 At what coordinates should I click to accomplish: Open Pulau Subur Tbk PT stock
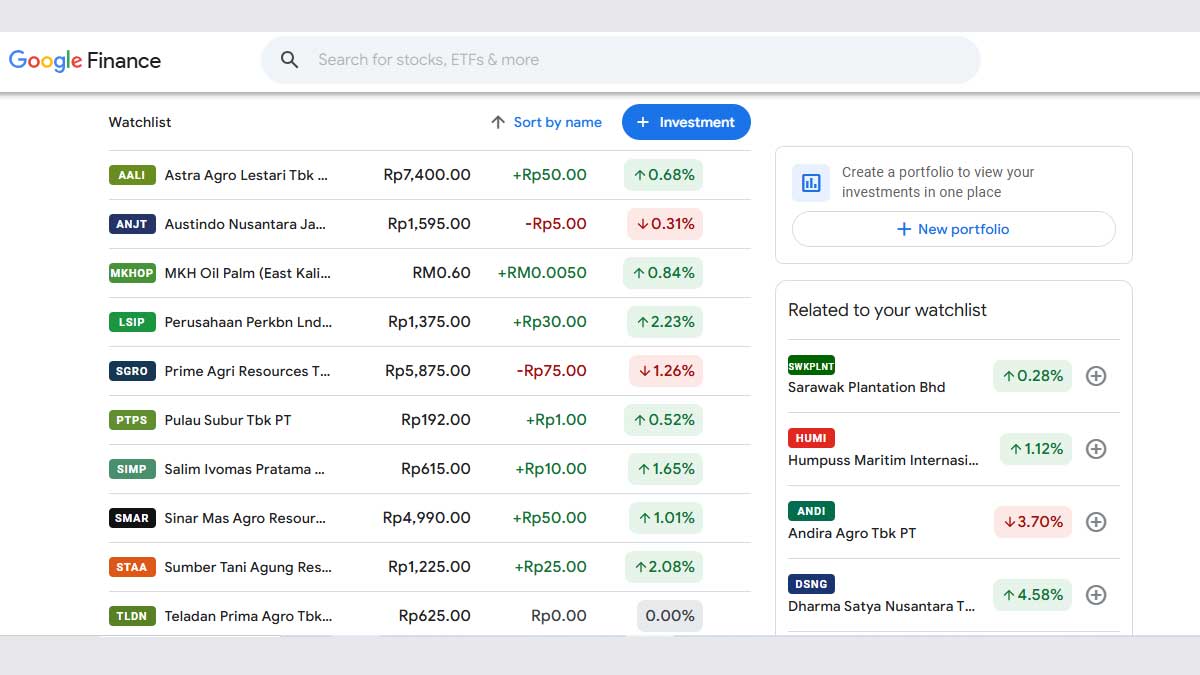coord(228,420)
